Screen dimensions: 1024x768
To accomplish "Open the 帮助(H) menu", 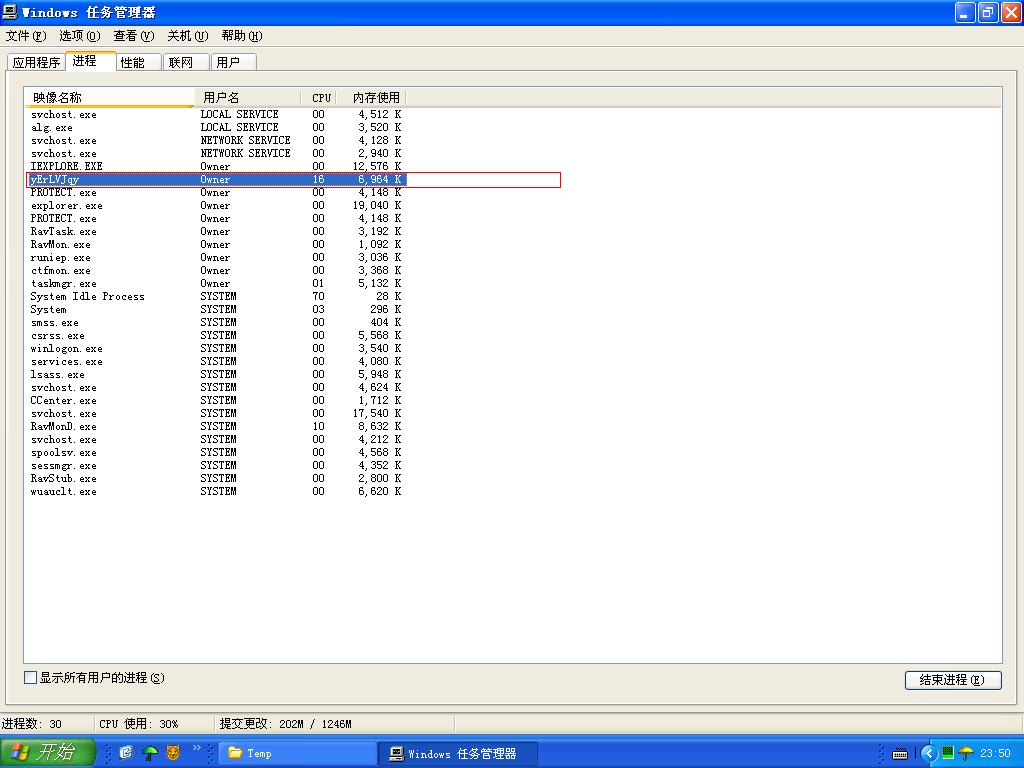I will (x=242, y=35).
